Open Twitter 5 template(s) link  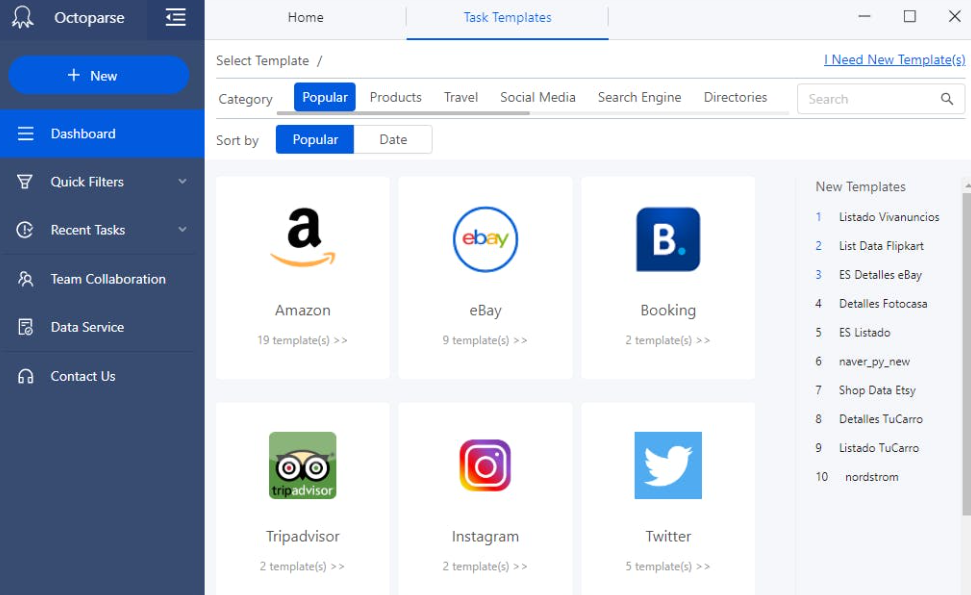coord(668,566)
